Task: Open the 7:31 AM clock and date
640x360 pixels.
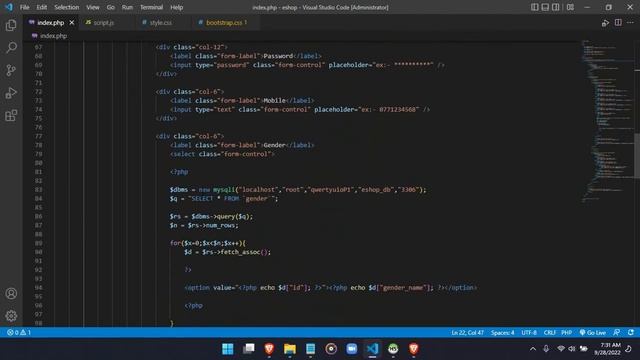Action: pos(607,349)
